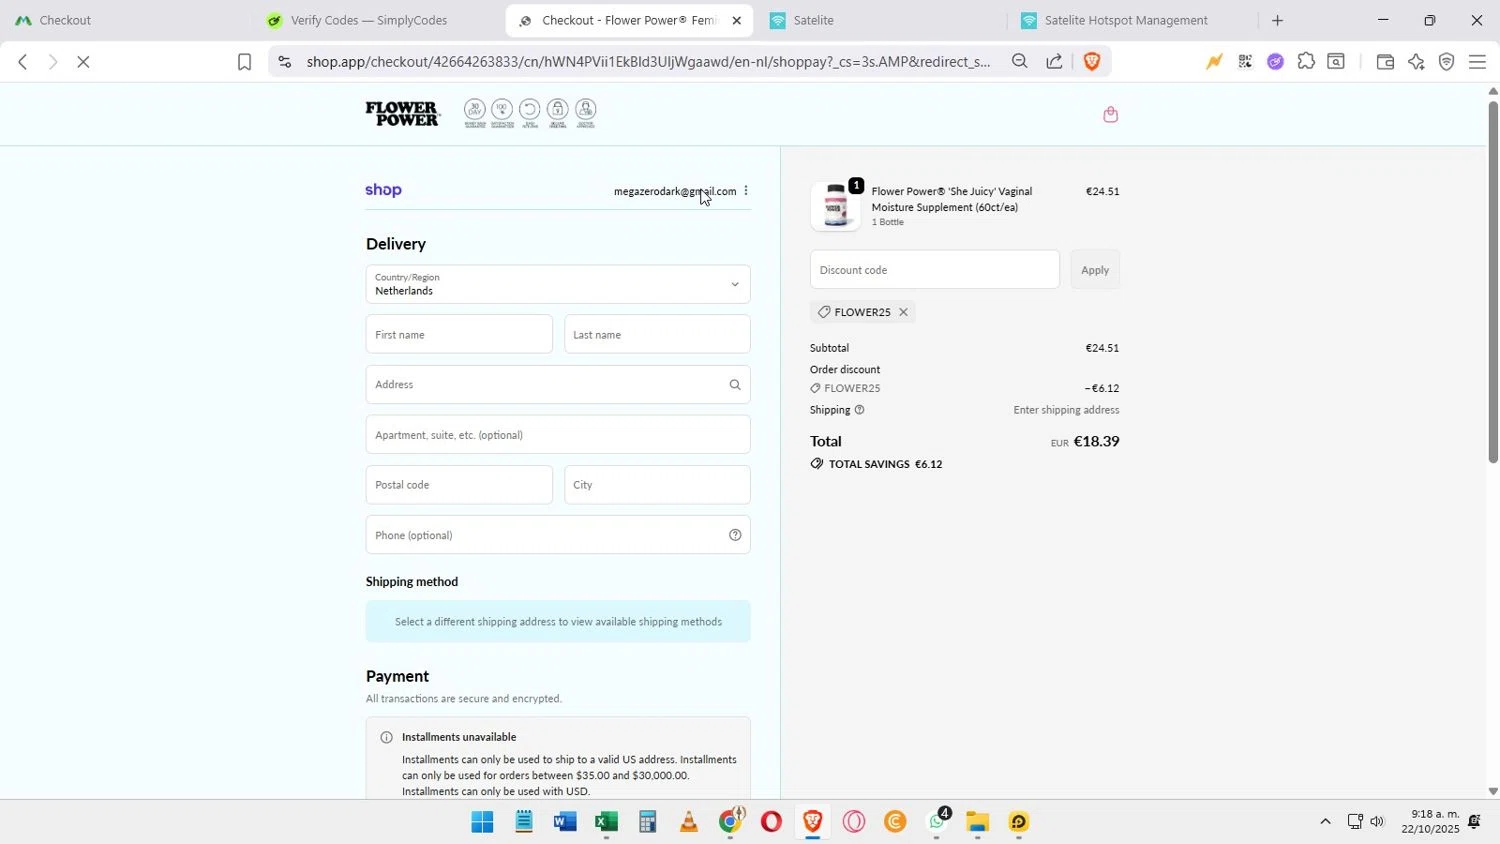Click the shipping info question icon
This screenshot has height=844, width=1500.
point(859,410)
